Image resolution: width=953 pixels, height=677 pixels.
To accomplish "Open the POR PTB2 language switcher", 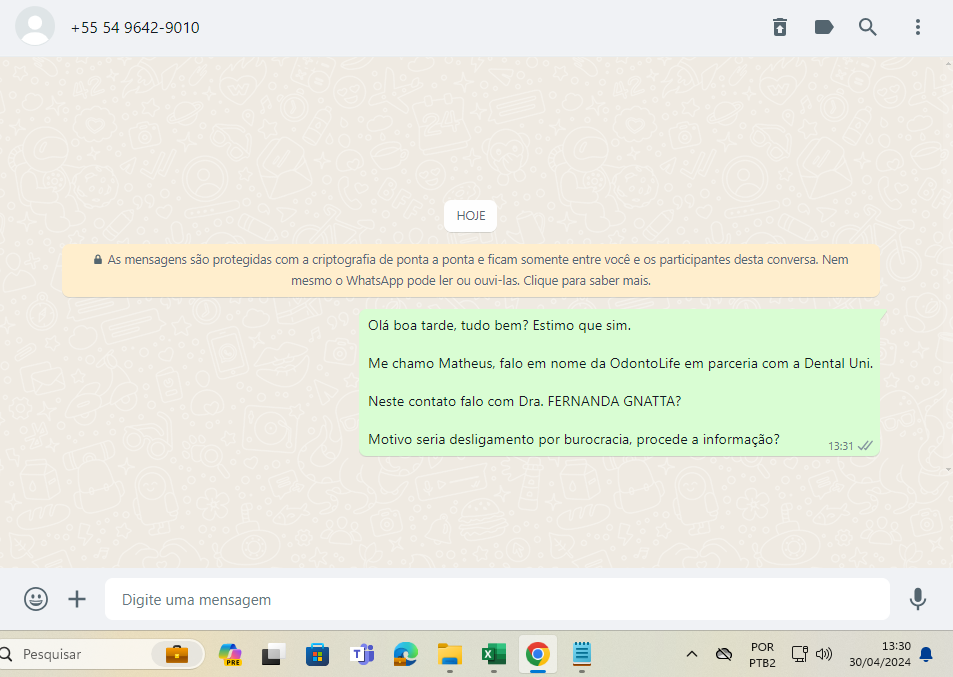I will coord(762,655).
